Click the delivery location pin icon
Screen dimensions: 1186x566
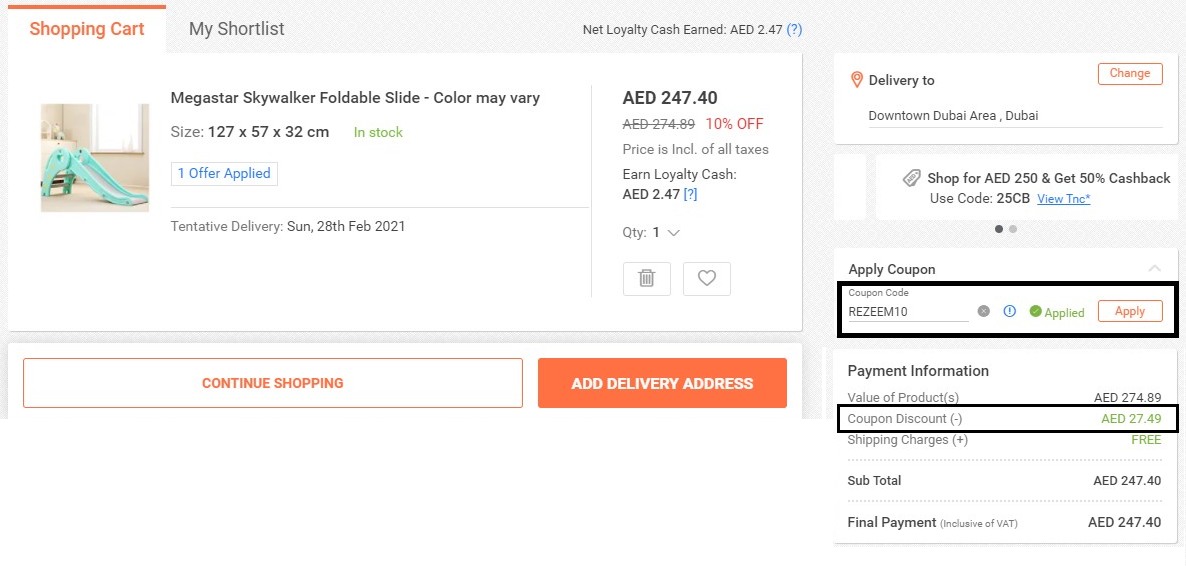point(856,80)
